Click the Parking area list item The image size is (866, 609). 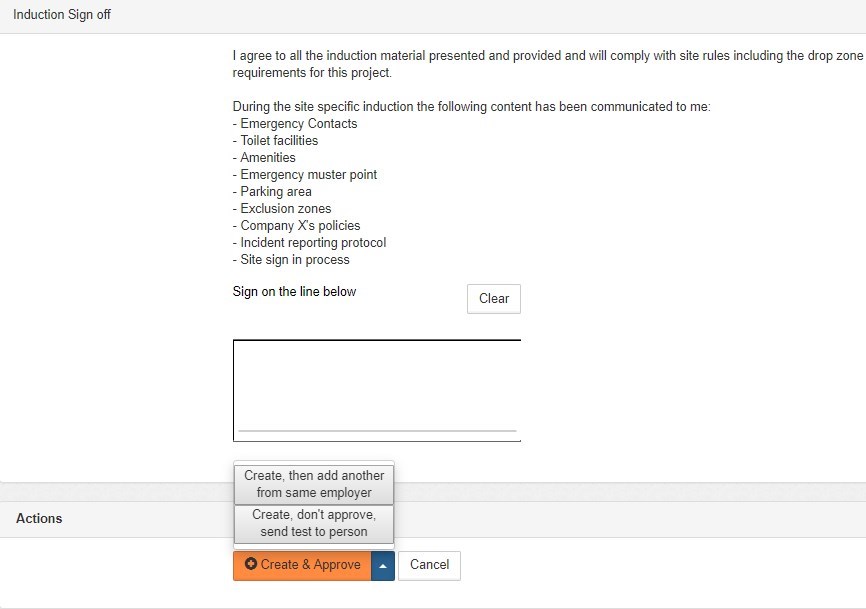[276, 192]
